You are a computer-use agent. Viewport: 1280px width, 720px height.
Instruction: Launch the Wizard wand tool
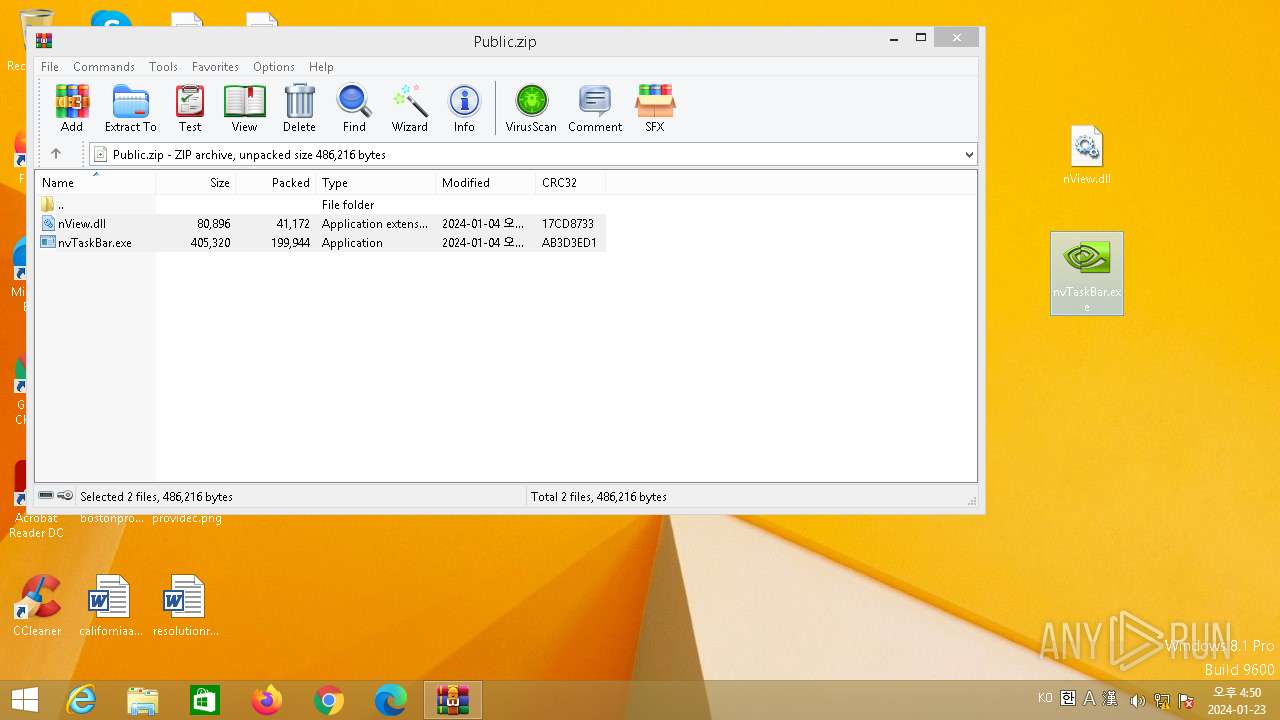(409, 108)
